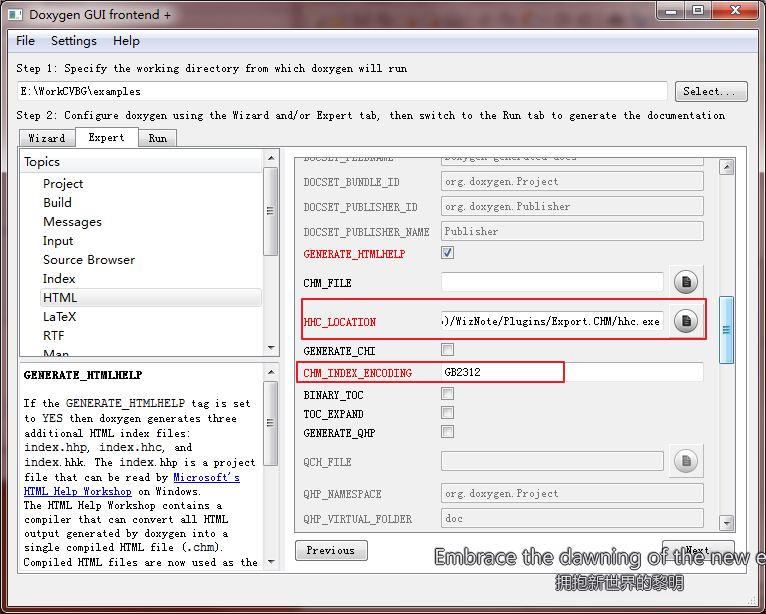
Task: Click the Topics list scroll up arrow
Action: (271, 158)
